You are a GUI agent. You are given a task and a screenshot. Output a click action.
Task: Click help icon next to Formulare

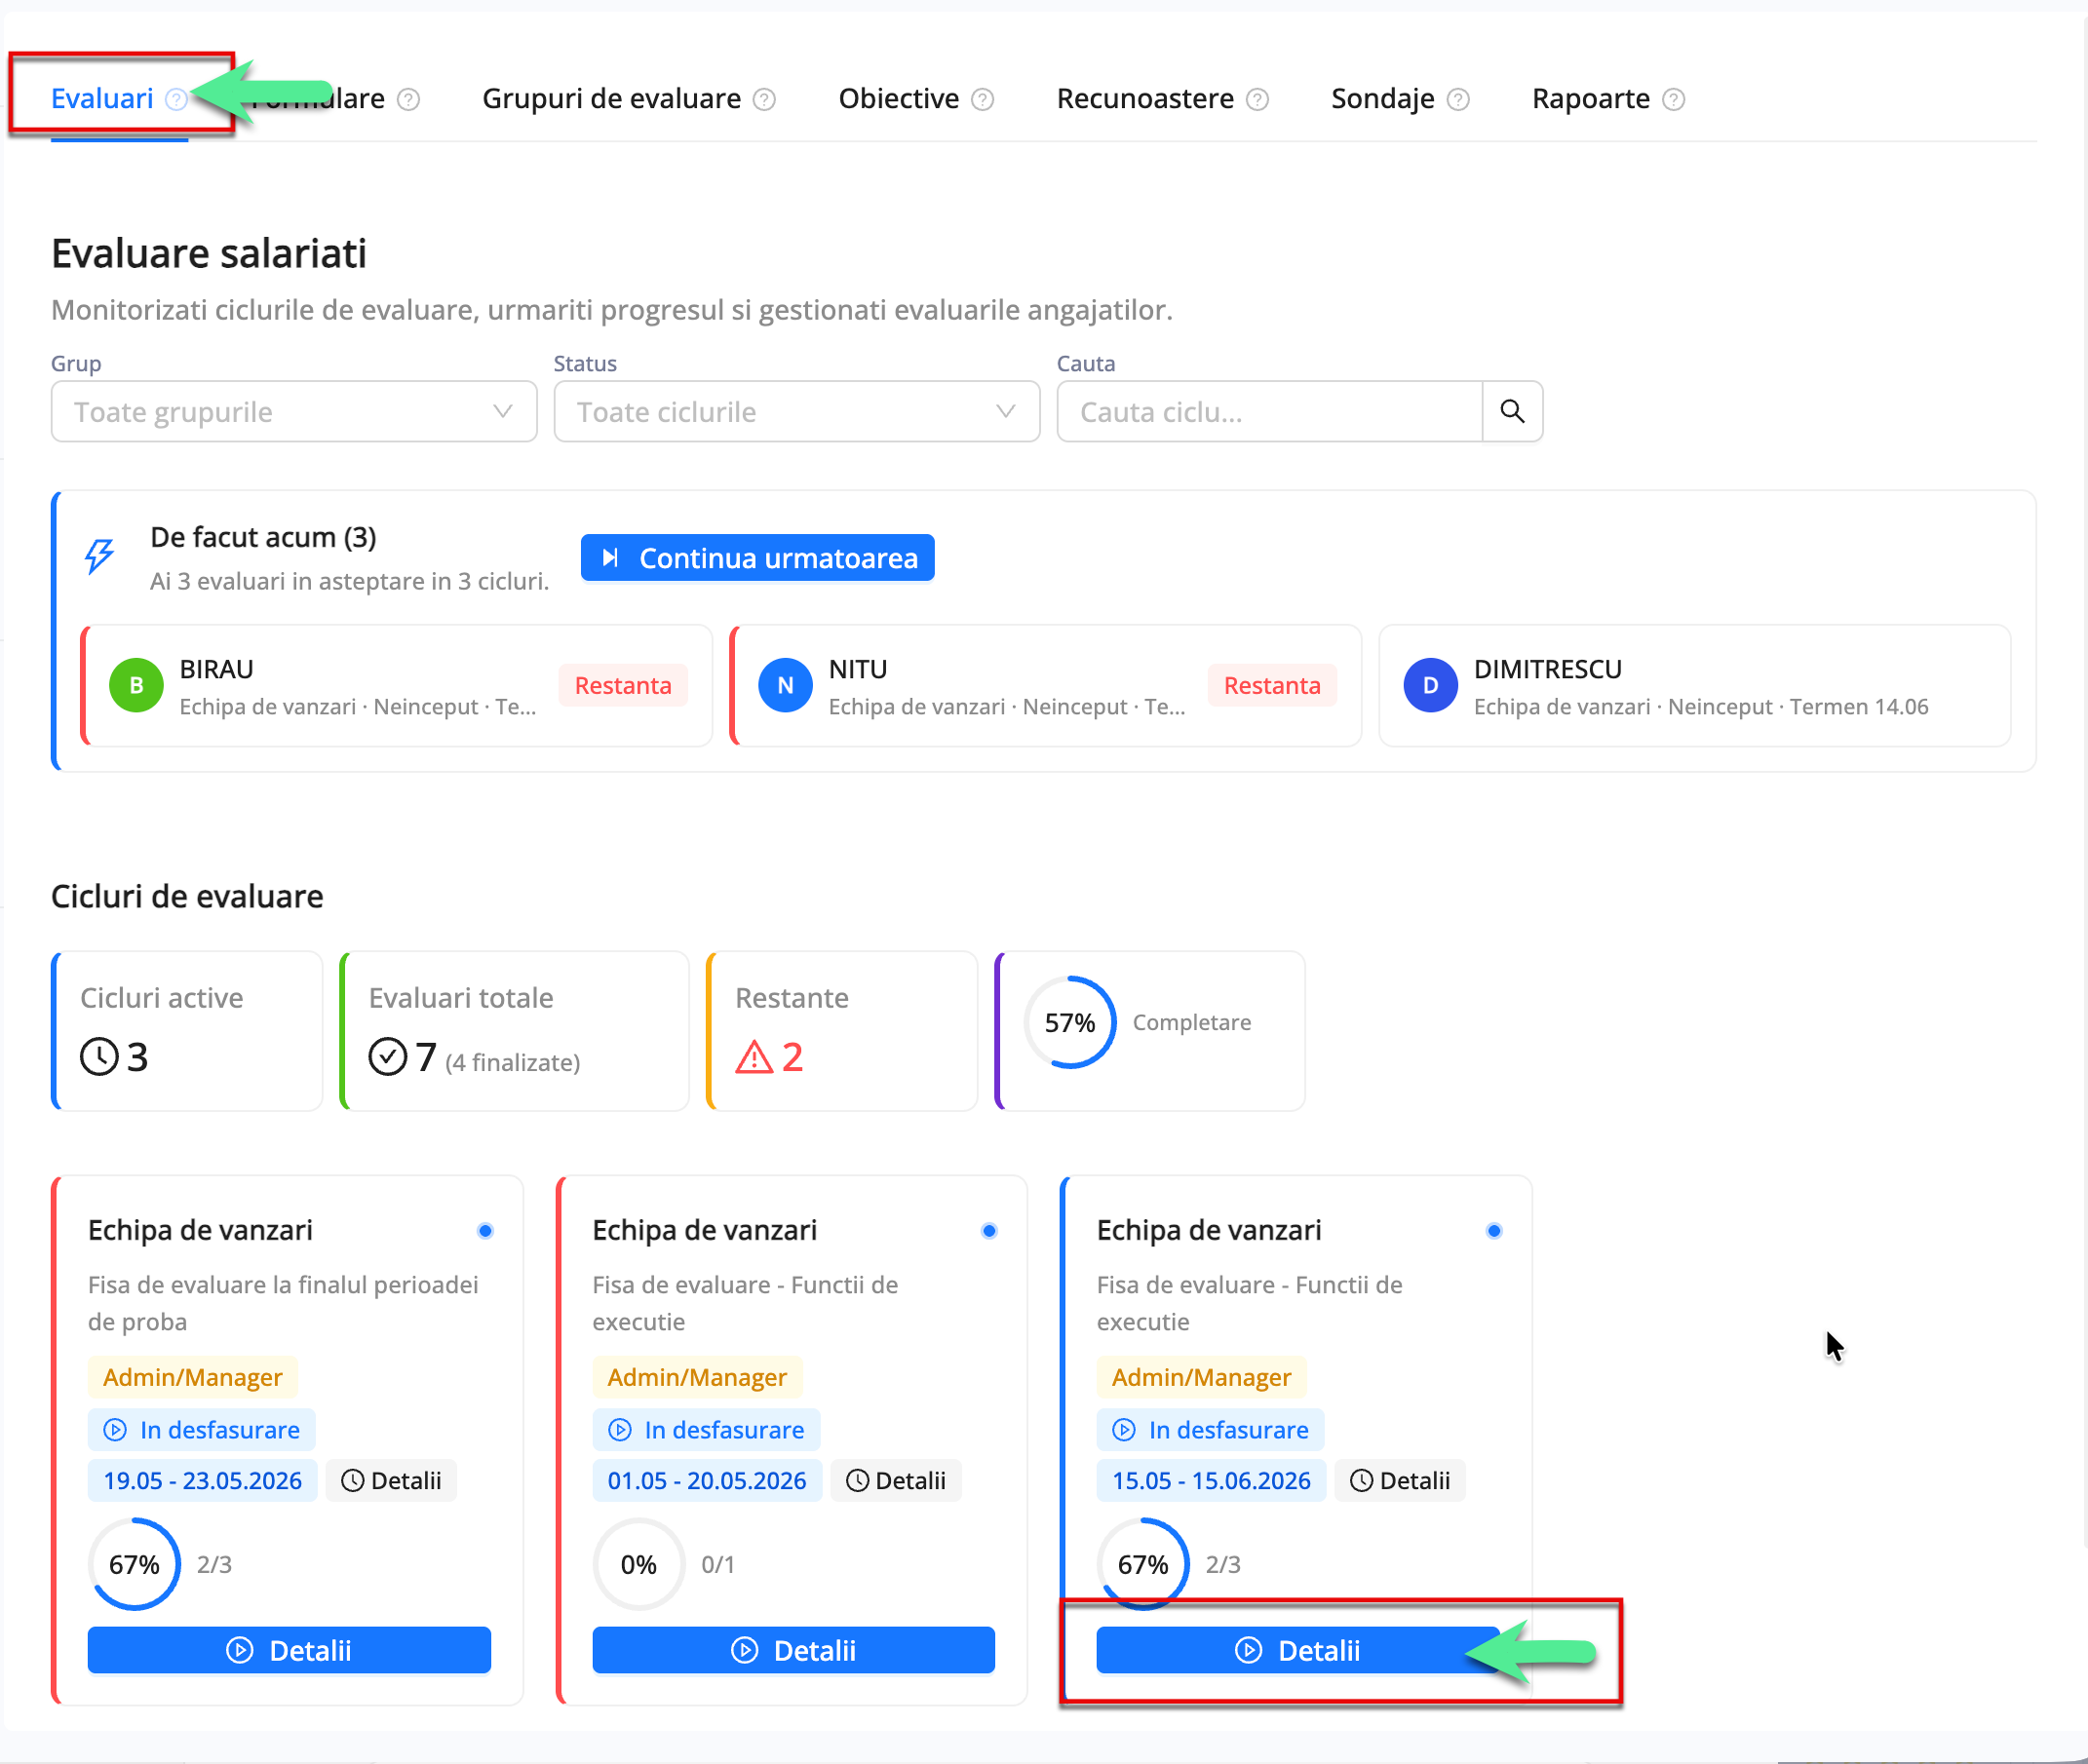pos(408,99)
